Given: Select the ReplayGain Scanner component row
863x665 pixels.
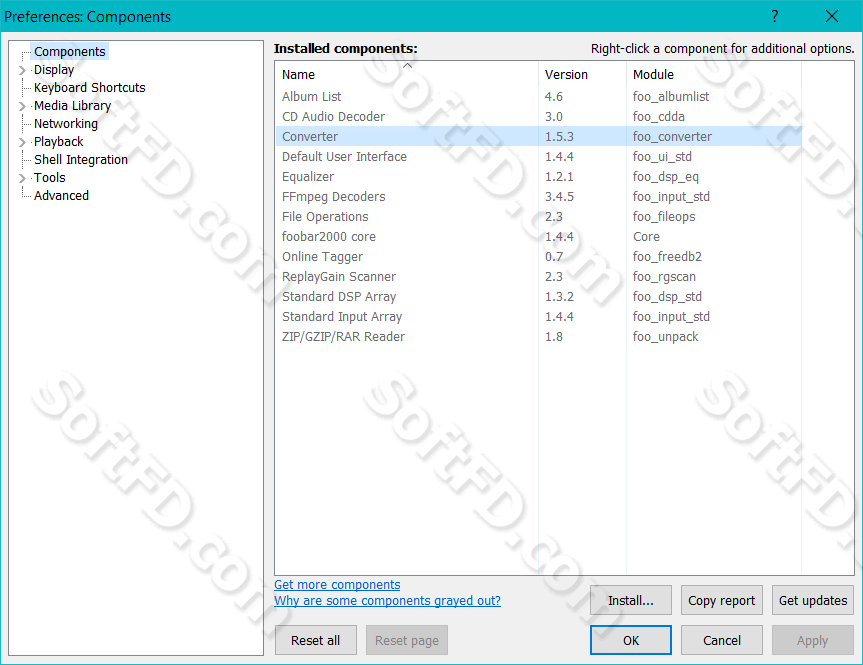Looking at the screenshot, I should (x=538, y=276).
